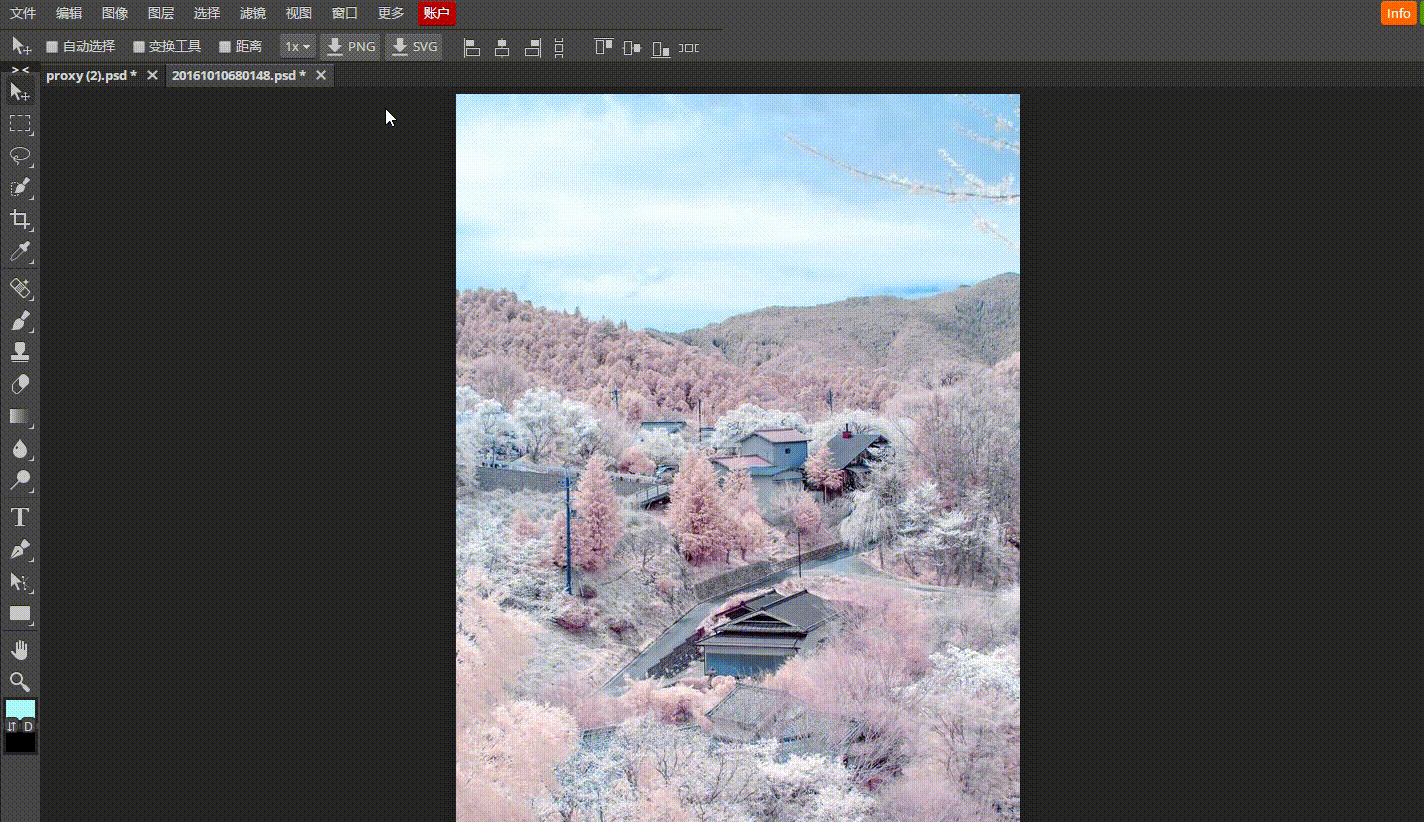This screenshot has height=822, width=1424.
Task: Select the Crop tool
Action: (x=20, y=220)
